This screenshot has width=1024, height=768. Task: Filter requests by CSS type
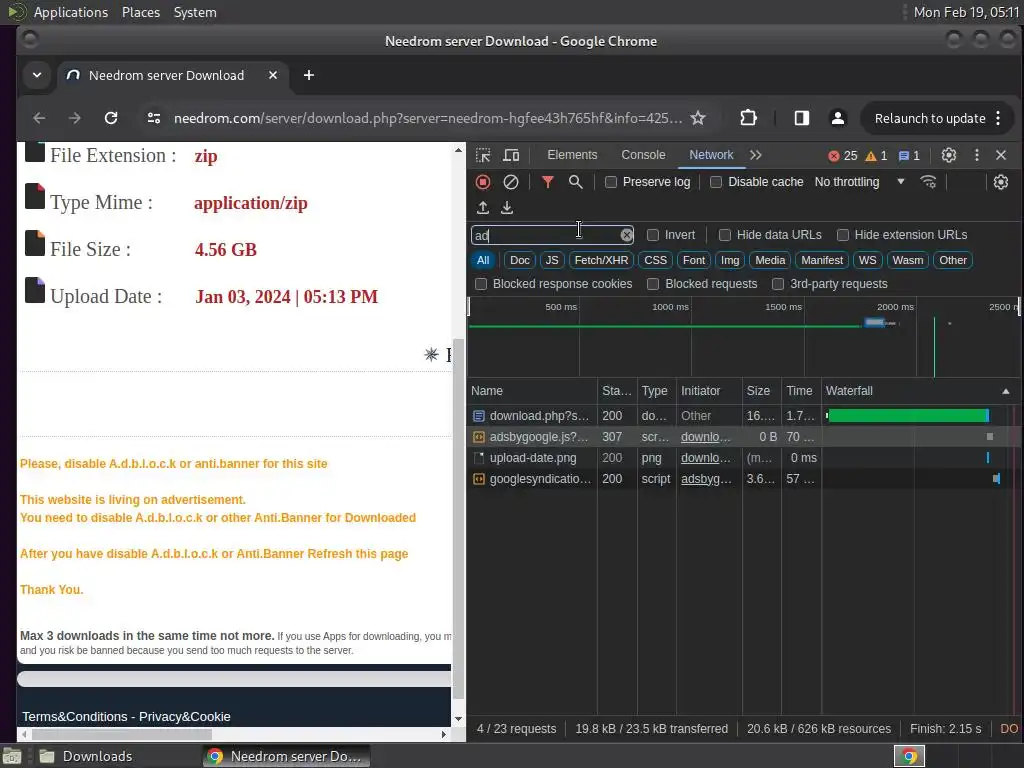pos(655,261)
